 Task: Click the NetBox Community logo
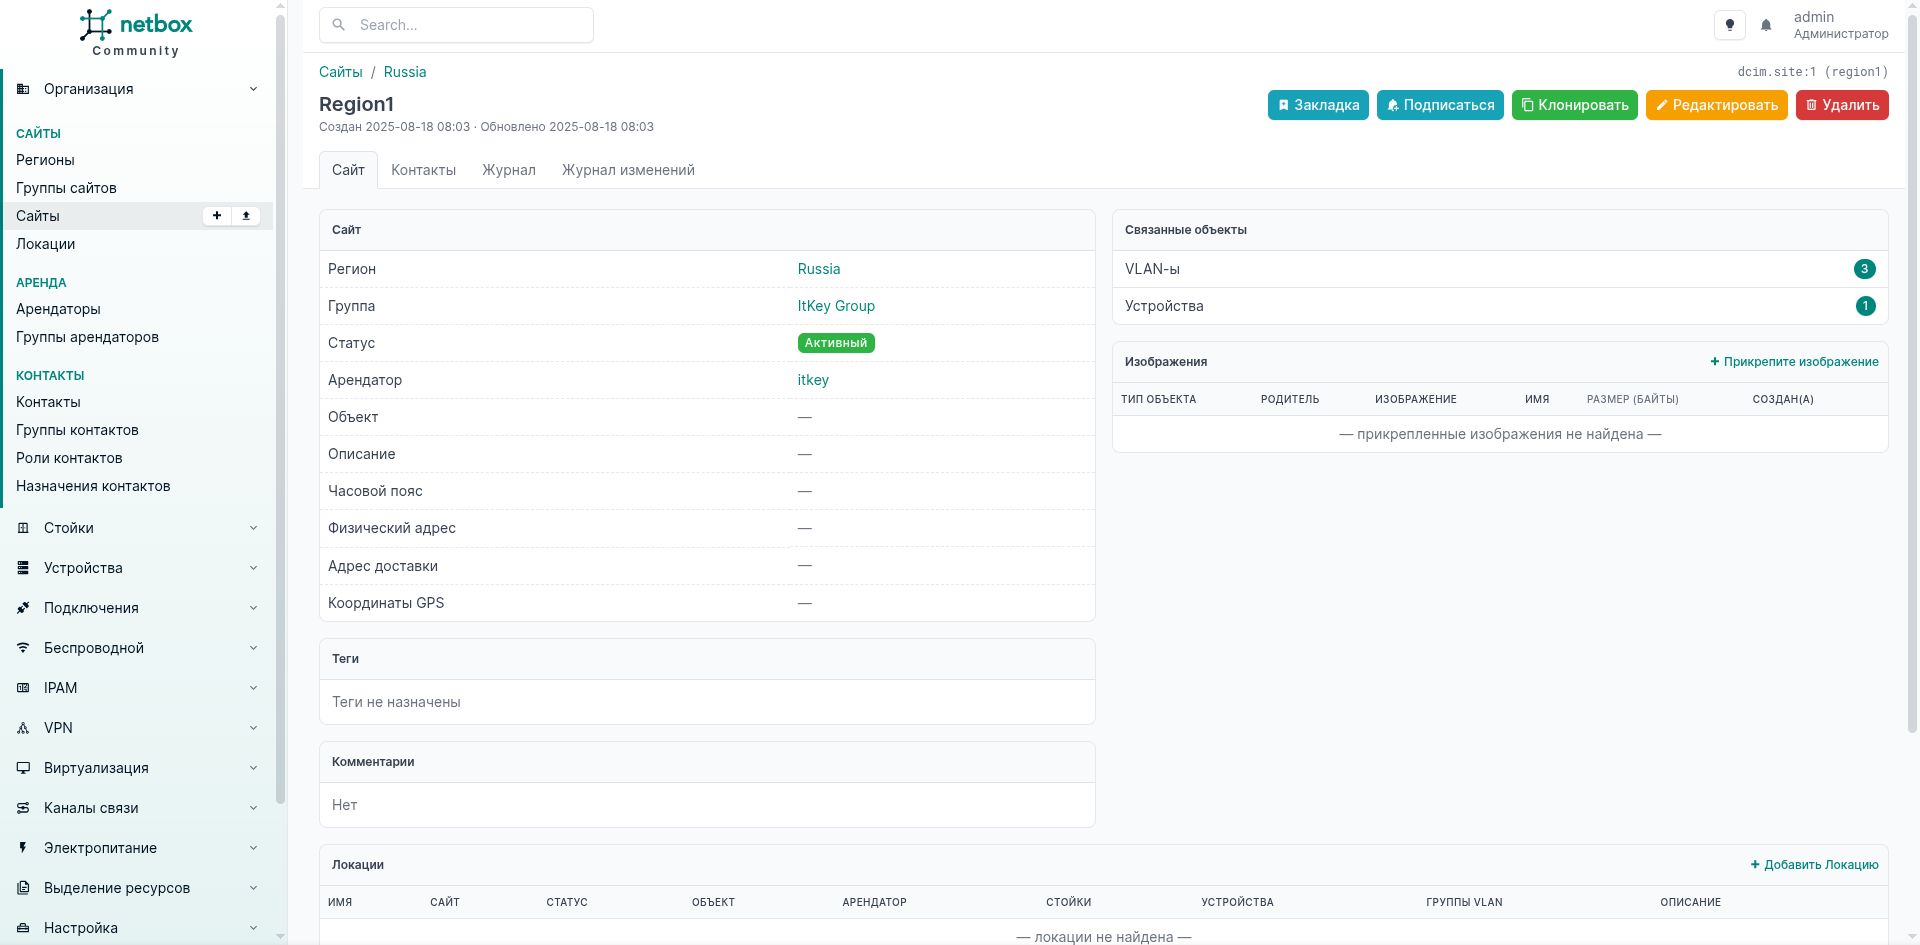[x=136, y=33]
